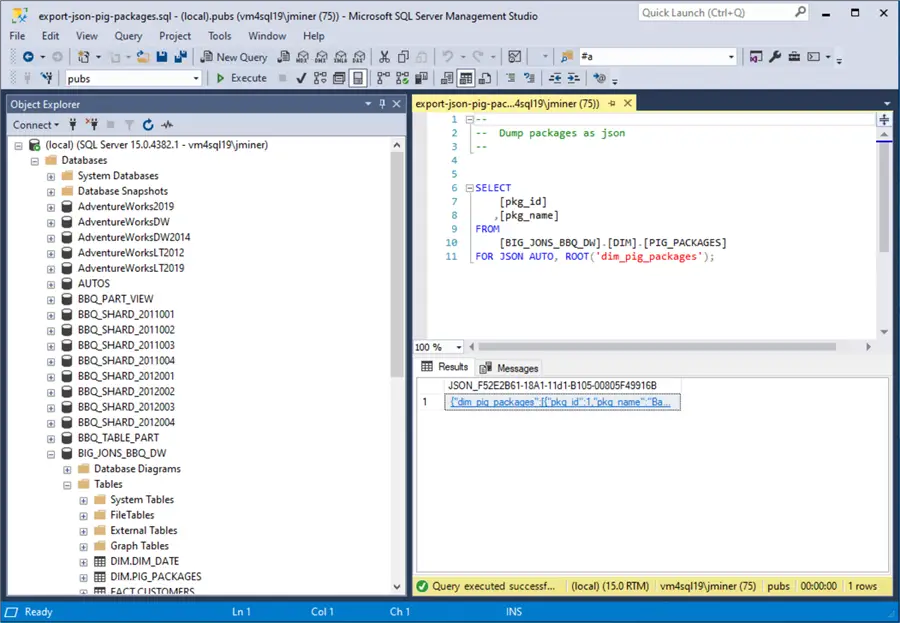Select the BBQ_SHARD_2011001 database
Viewport: 900px width, 623px height.
[x=126, y=314]
